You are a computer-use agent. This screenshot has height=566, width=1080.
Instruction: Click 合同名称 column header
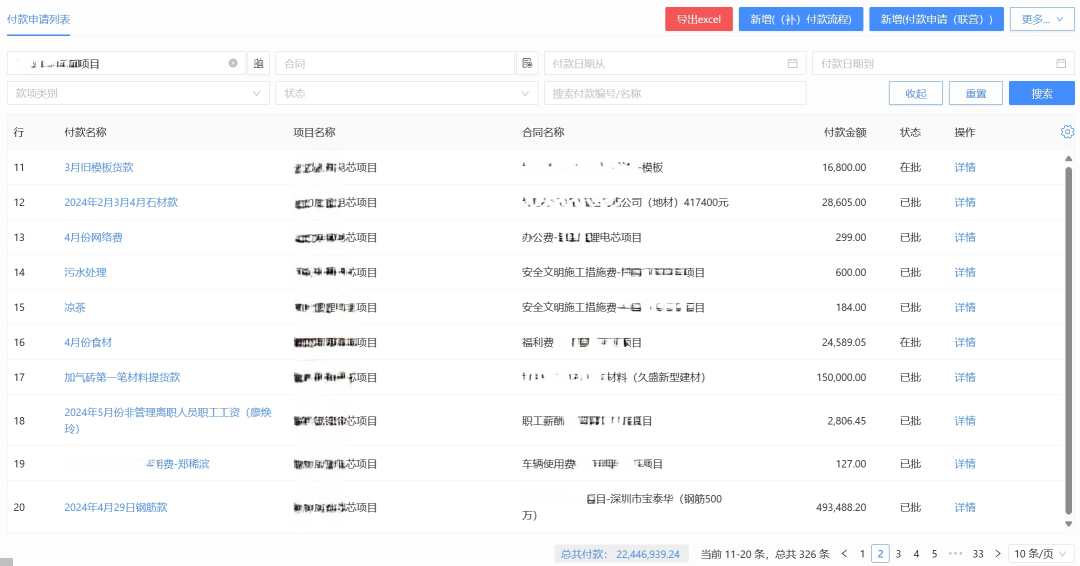coord(543,132)
